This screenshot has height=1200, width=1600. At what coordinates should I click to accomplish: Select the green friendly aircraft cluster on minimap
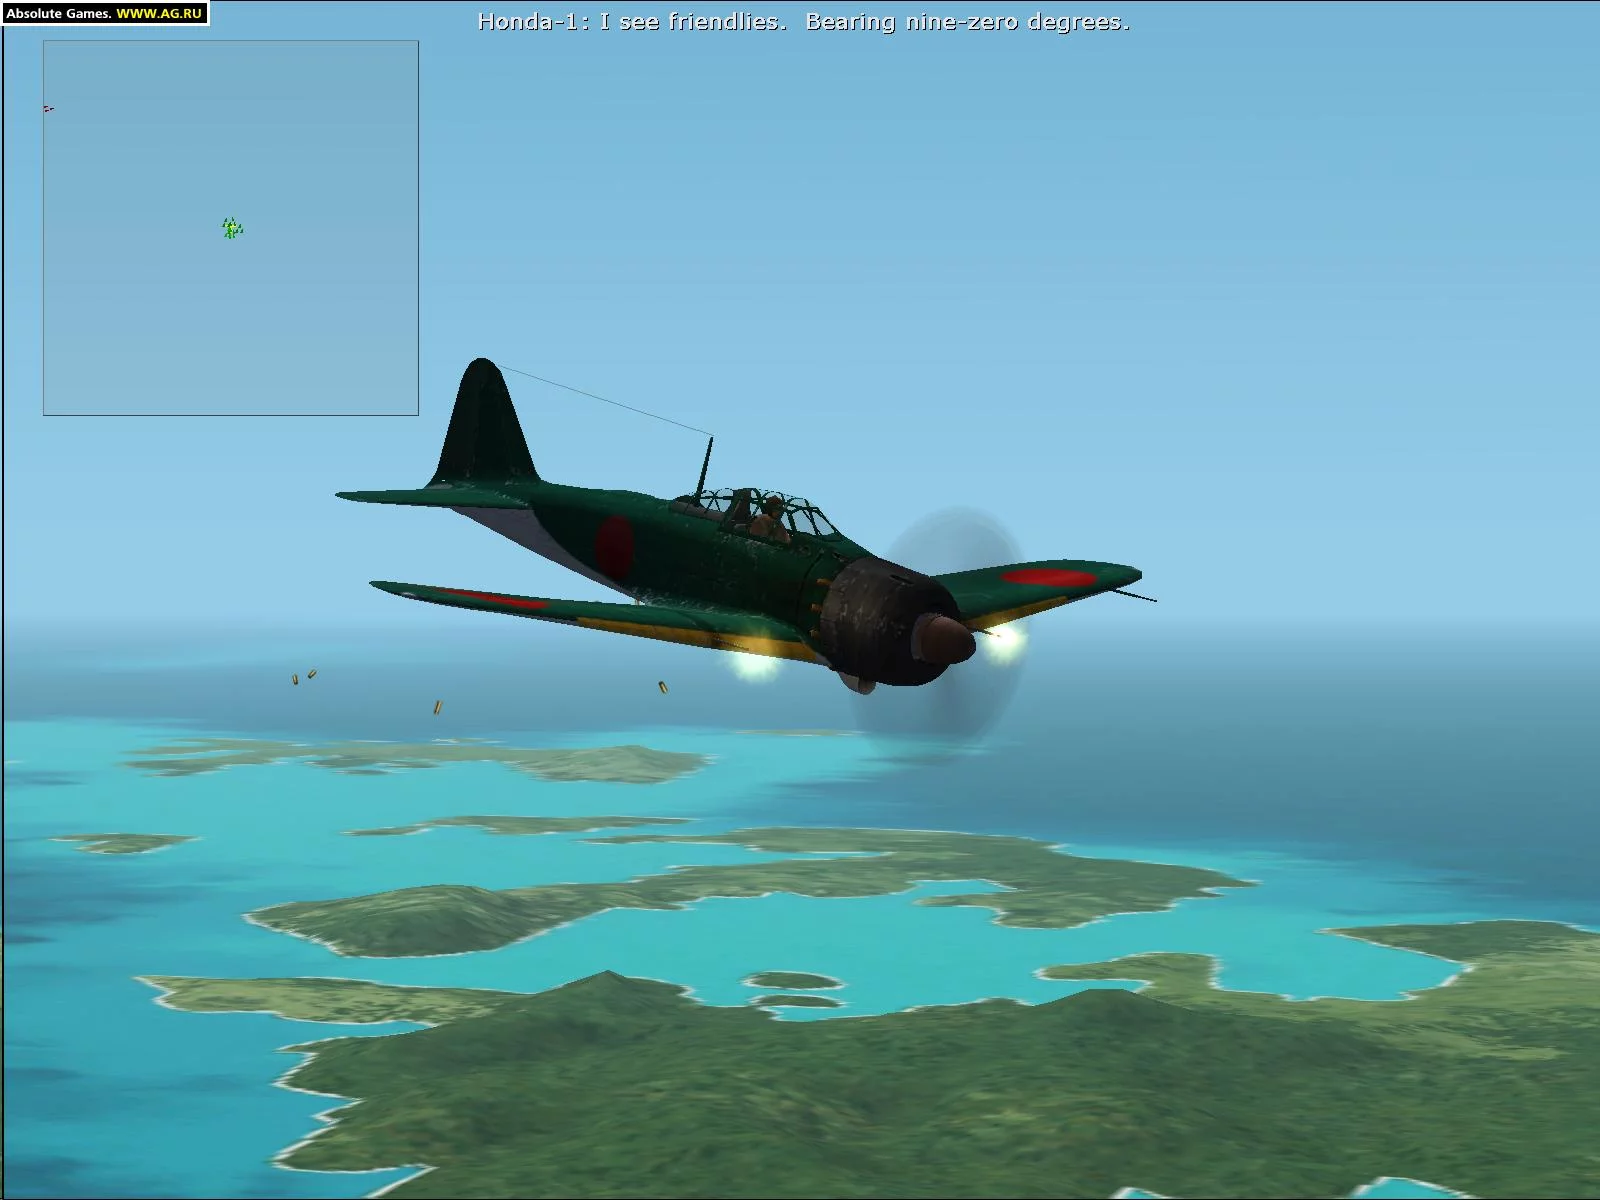(232, 229)
